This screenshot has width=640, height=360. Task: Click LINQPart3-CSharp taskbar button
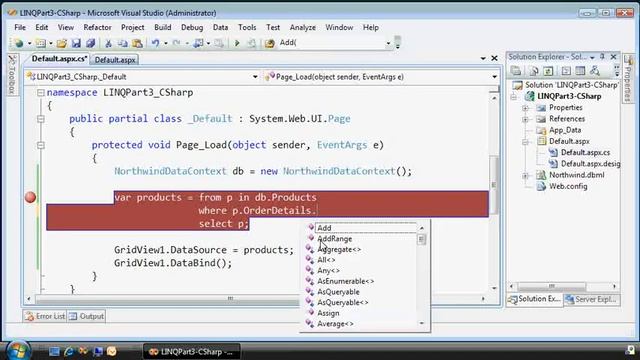(x=191, y=351)
